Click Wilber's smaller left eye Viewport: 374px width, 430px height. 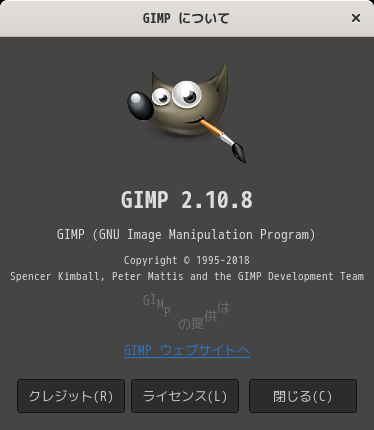click(x=161, y=97)
